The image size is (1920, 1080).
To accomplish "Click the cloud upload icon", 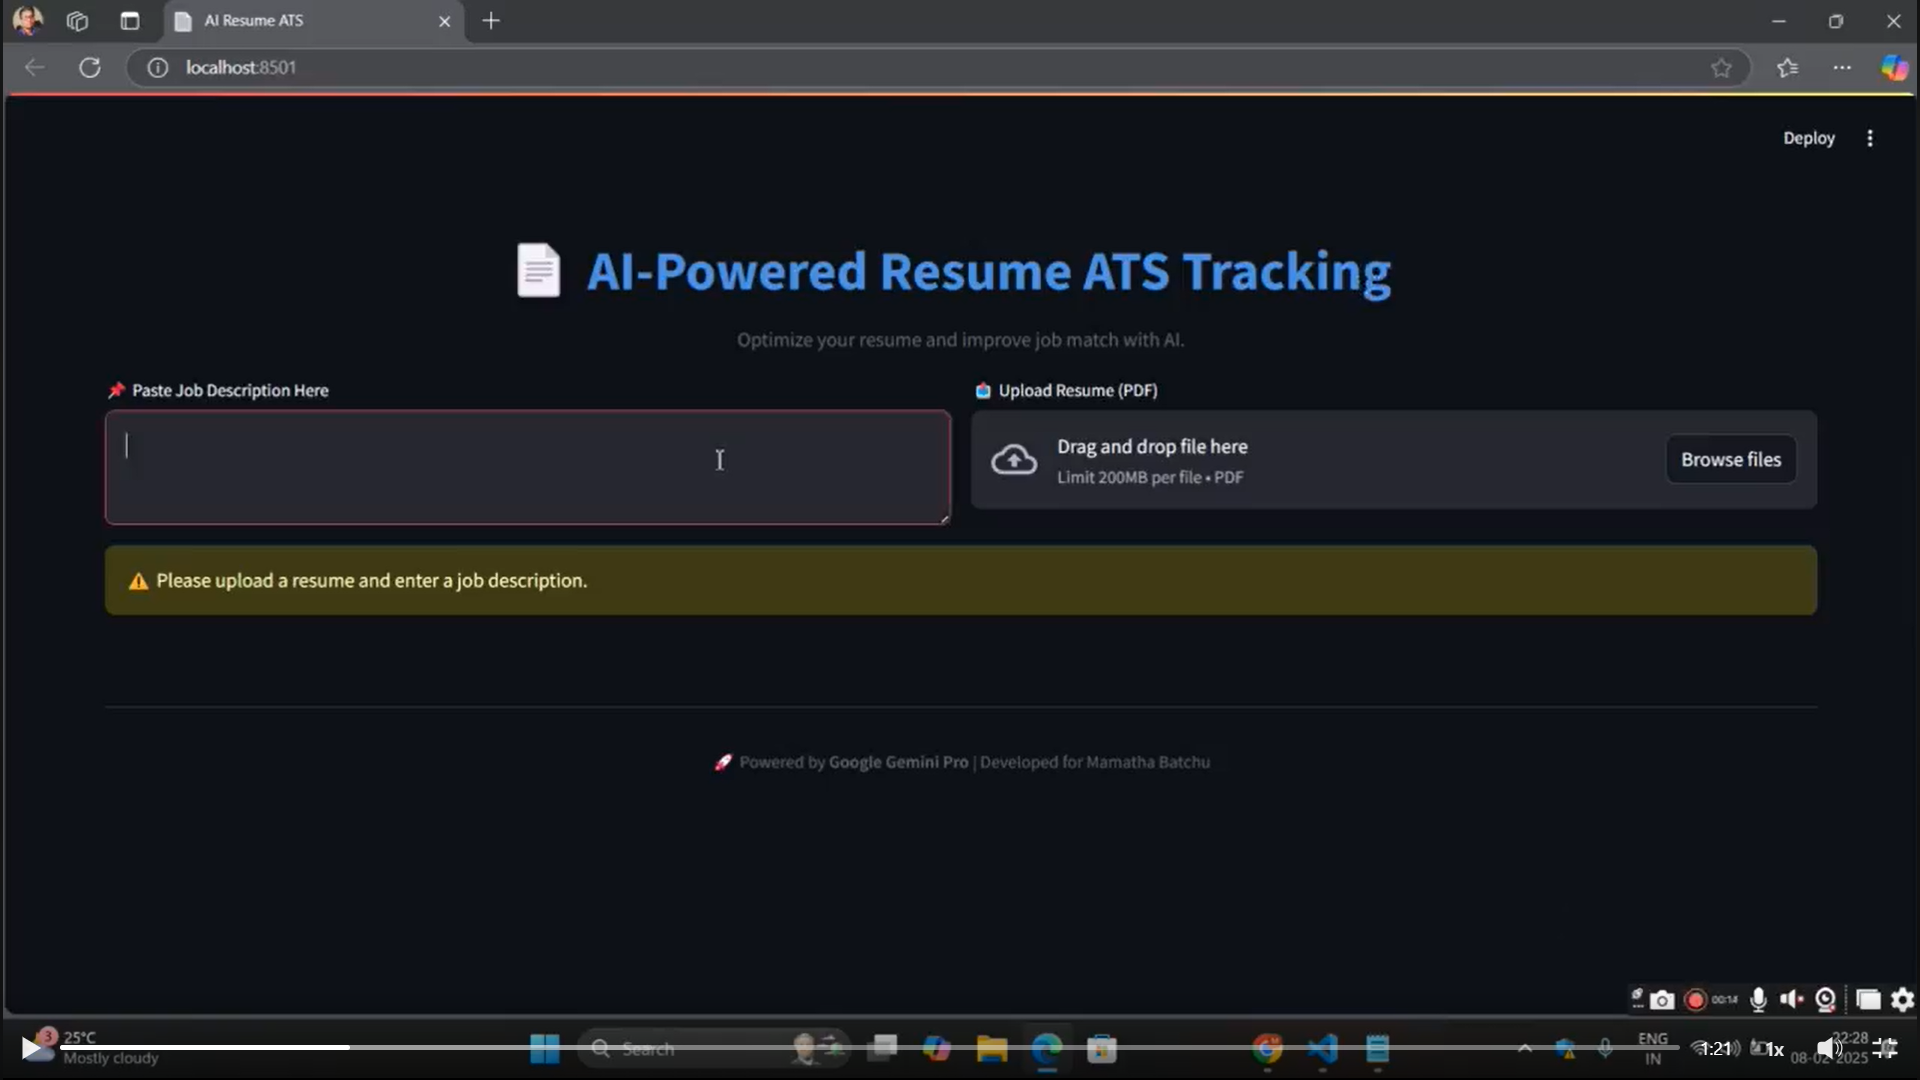I will tap(1013, 460).
